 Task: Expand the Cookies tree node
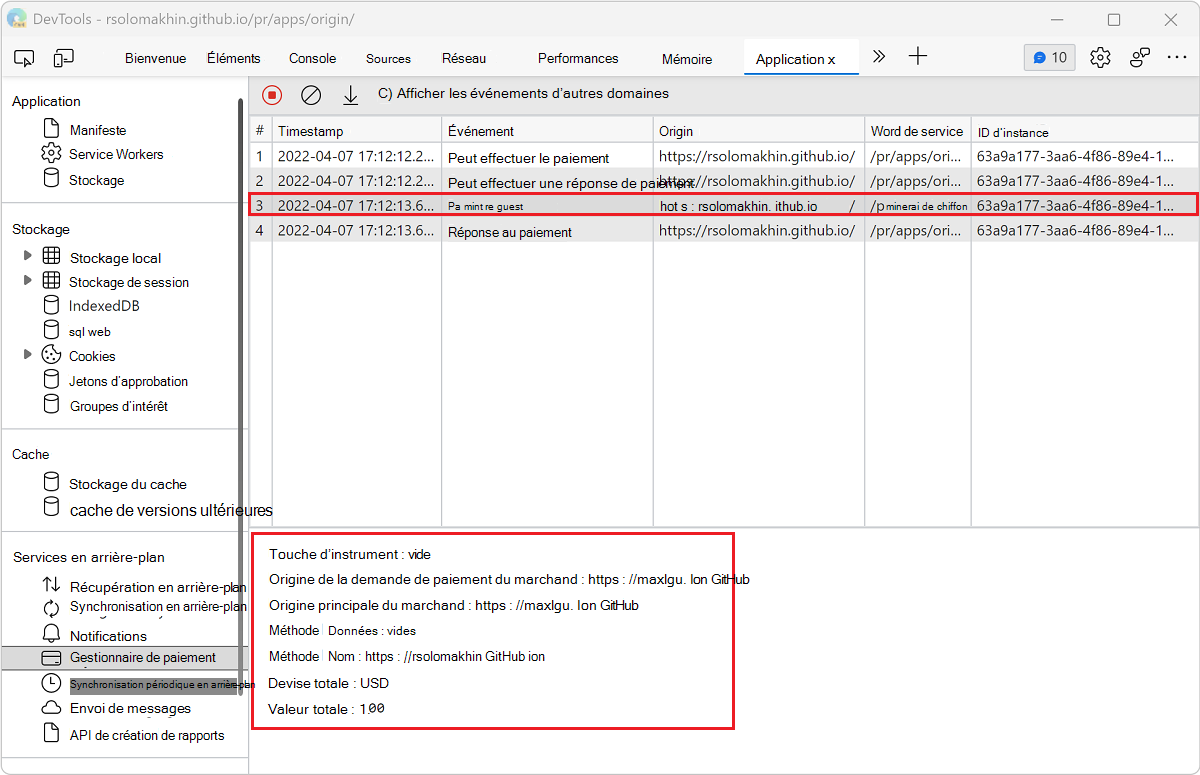point(27,355)
